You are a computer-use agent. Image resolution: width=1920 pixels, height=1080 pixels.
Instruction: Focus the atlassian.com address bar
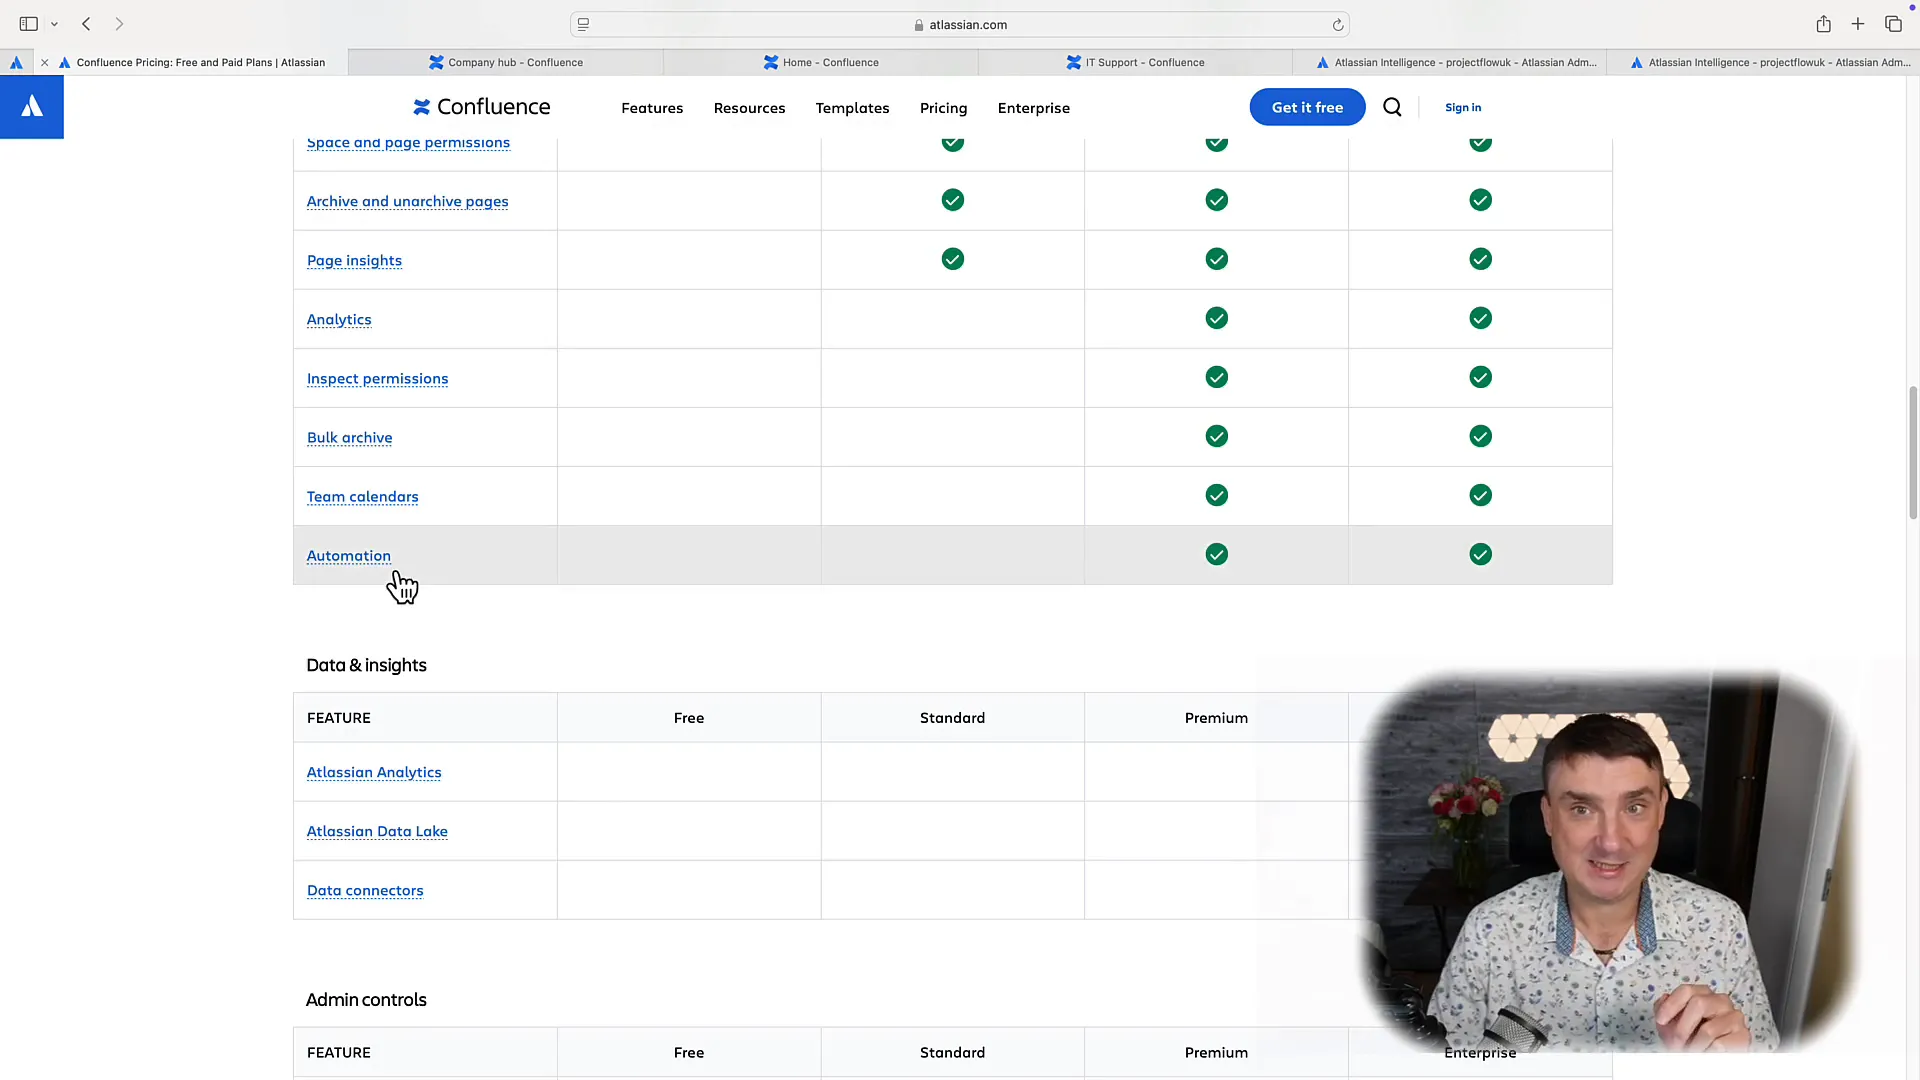click(960, 25)
